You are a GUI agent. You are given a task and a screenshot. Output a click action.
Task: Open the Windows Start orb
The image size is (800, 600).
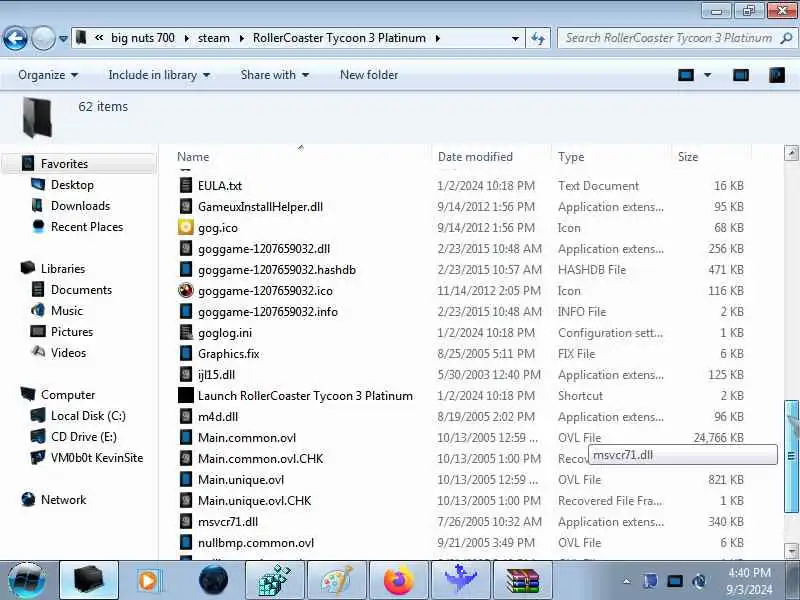tap(27, 580)
